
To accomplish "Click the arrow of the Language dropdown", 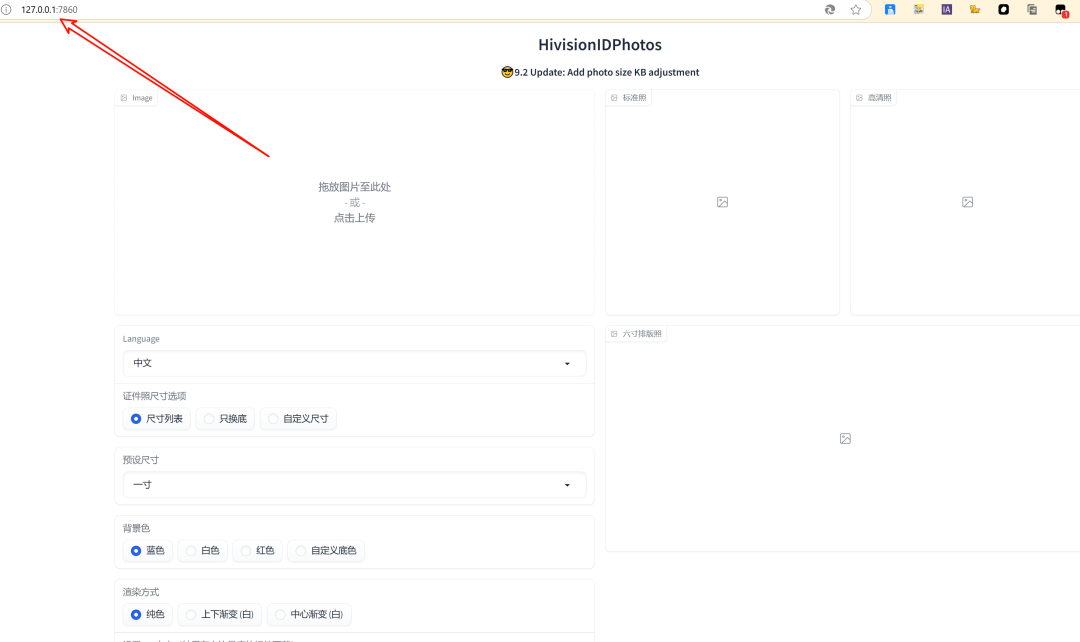I will coord(568,364).
